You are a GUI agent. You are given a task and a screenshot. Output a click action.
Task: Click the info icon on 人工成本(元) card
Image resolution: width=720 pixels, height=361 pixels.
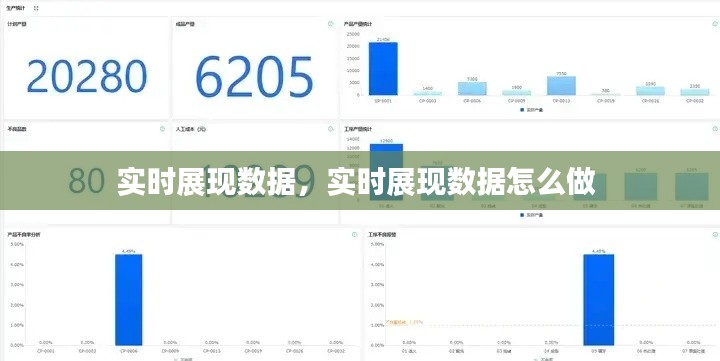pos(330,129)
